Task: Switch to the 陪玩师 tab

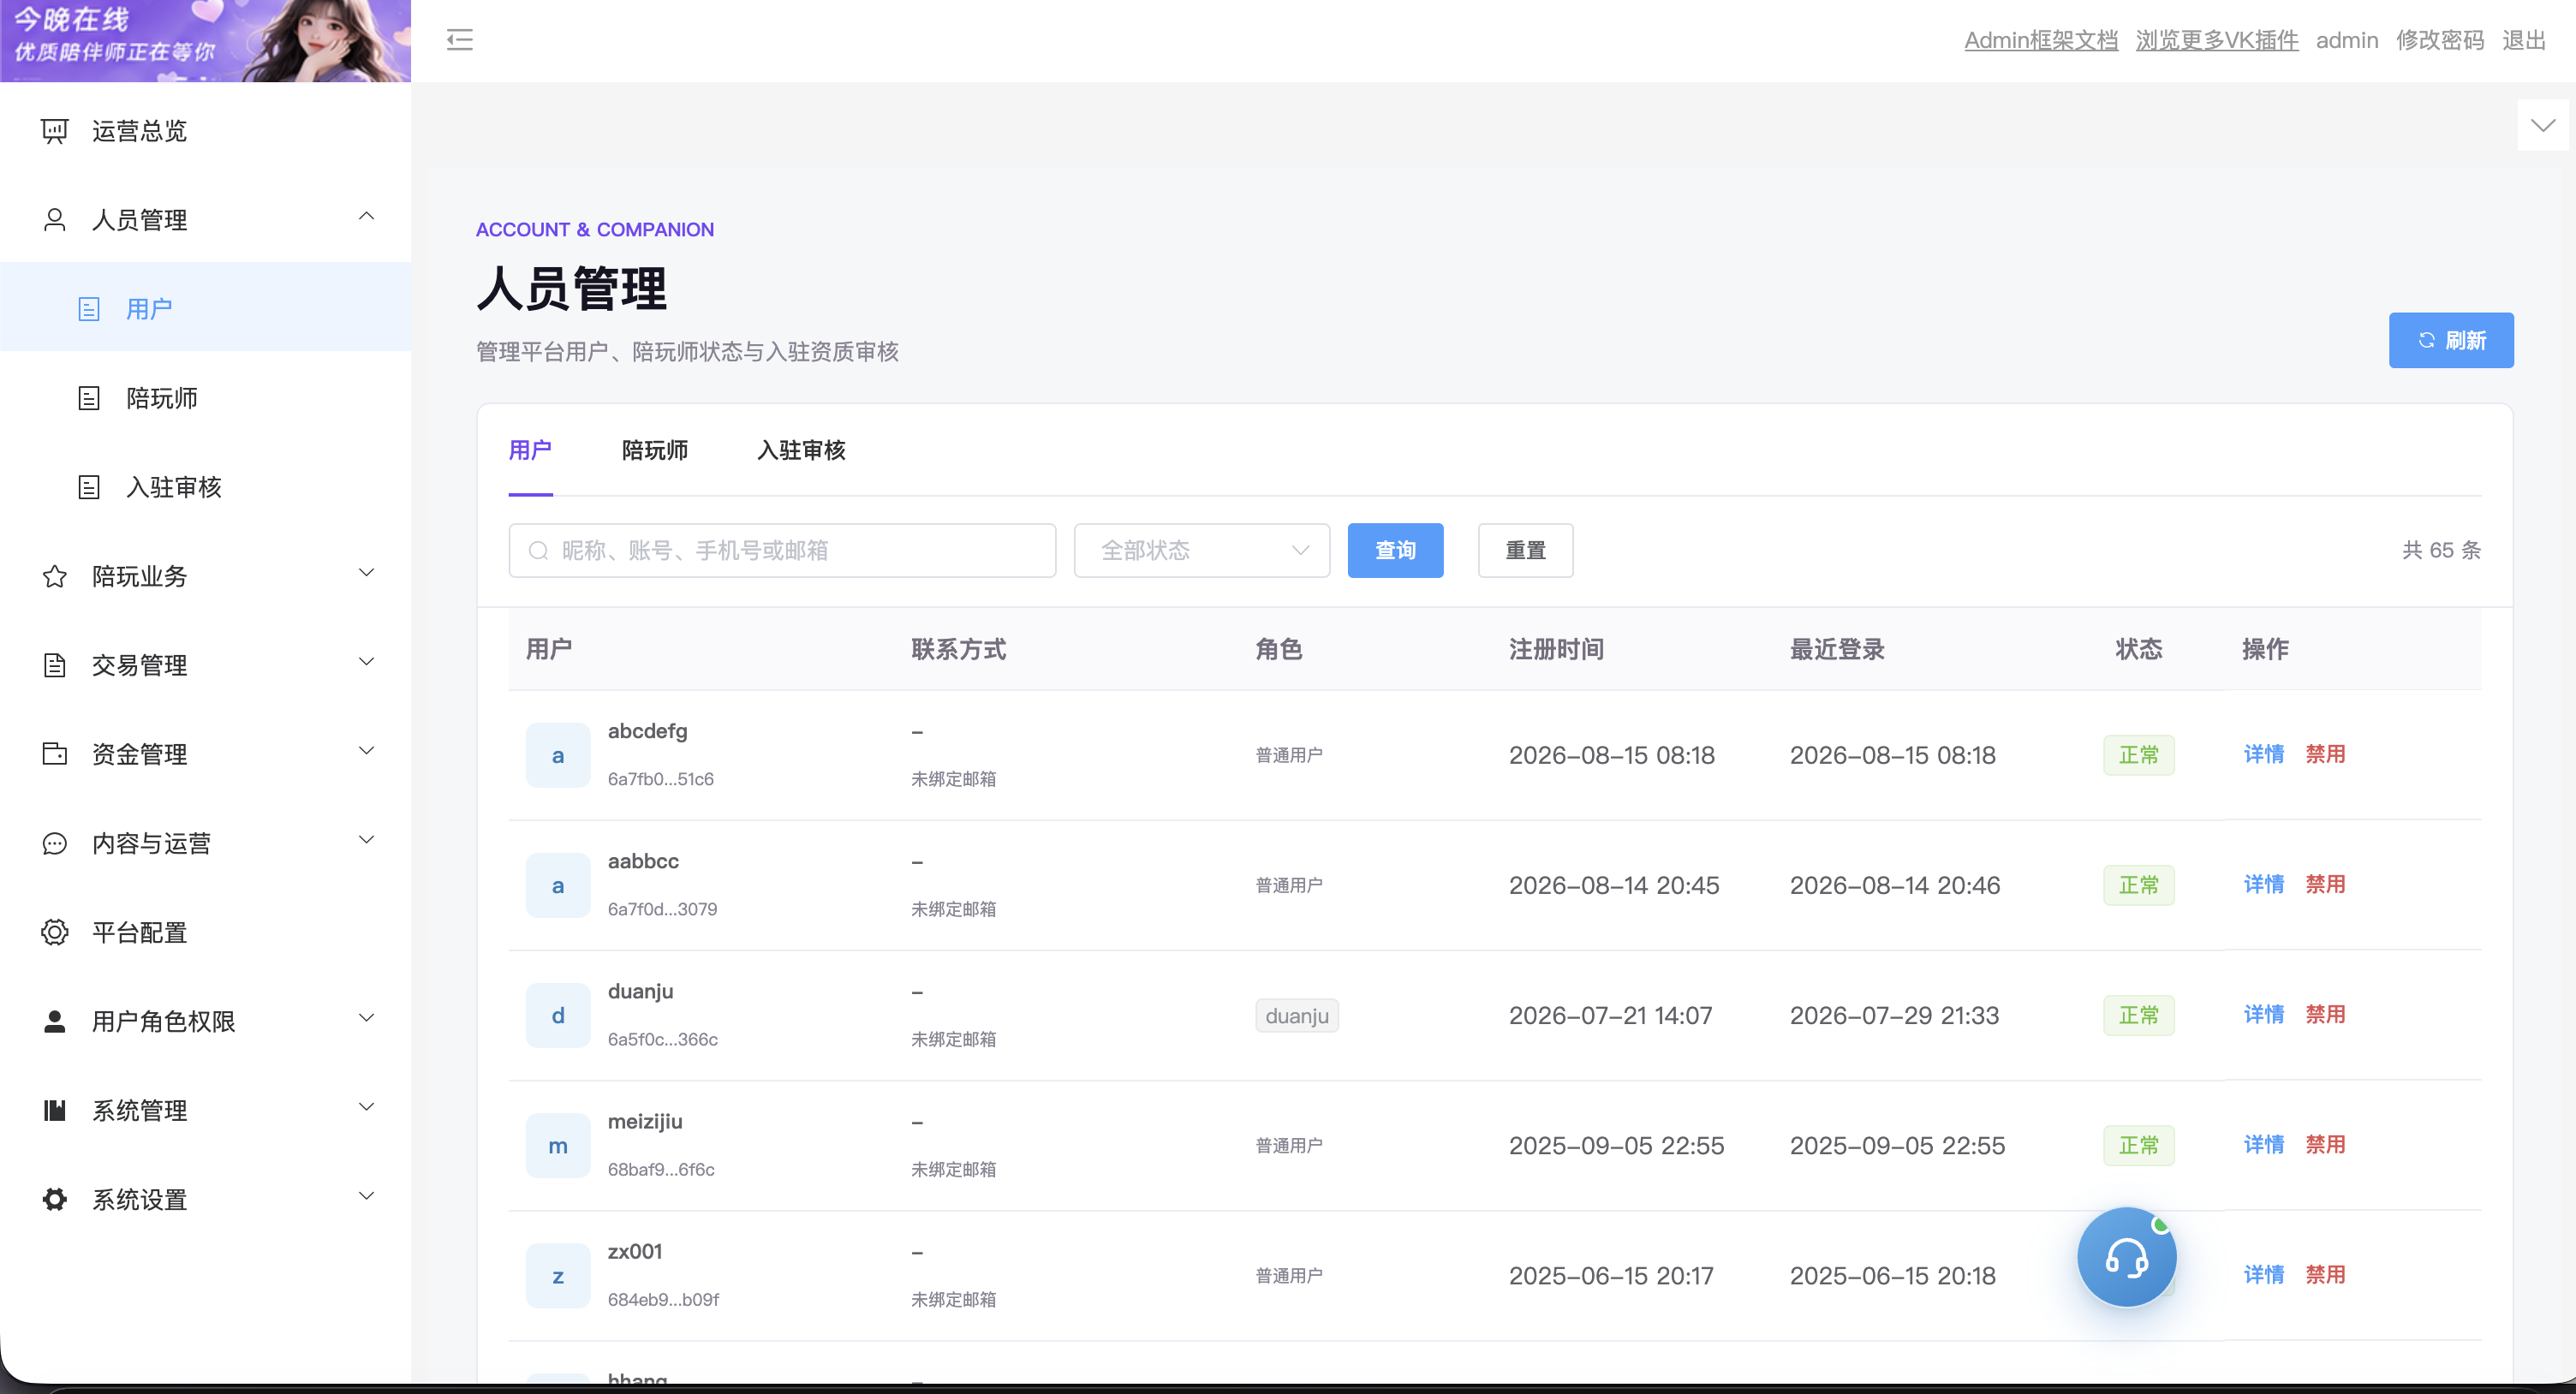Action: pos(655,451)
